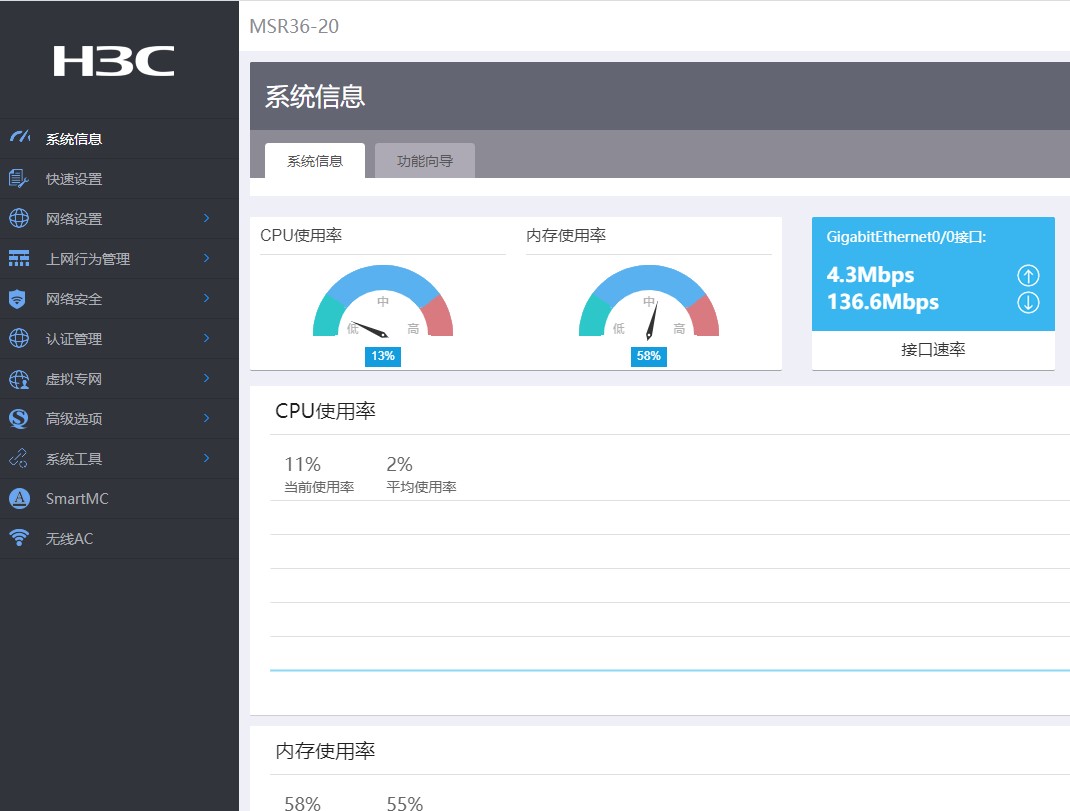Screen dimensions: 1070x811
Task: Open 快速设置 in the sidebar menu
Action: [119, 179]
